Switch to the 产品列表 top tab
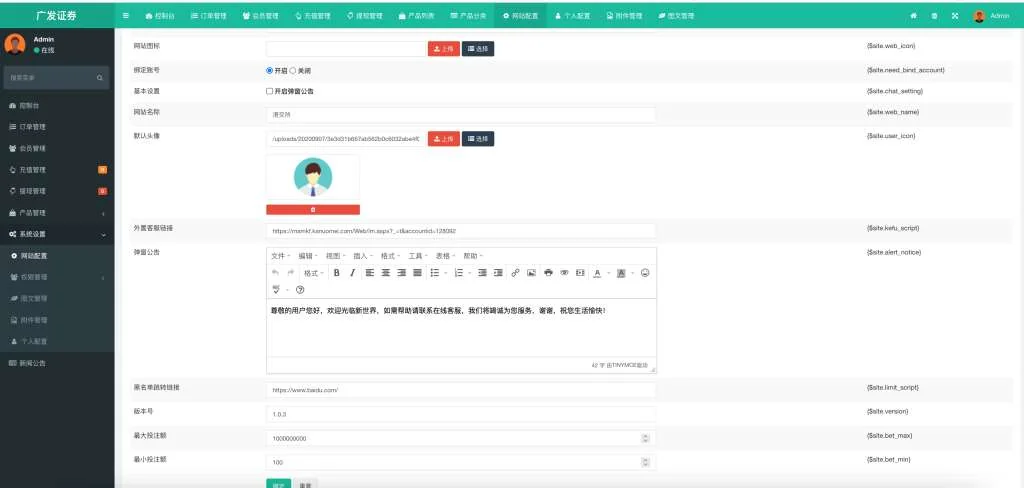Screen dimensions: 1024x488 point(417,16)
